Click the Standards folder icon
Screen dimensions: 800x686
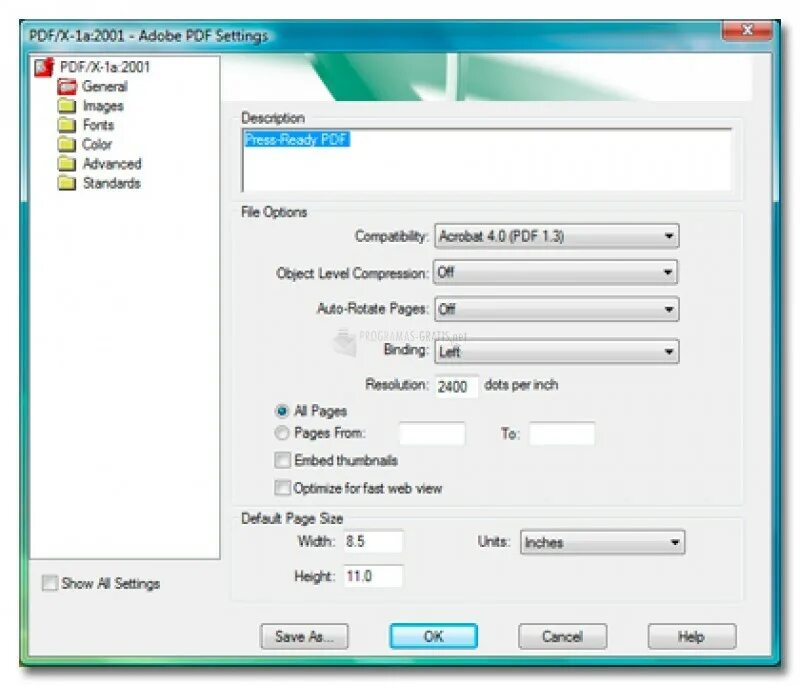click(67, 183)
